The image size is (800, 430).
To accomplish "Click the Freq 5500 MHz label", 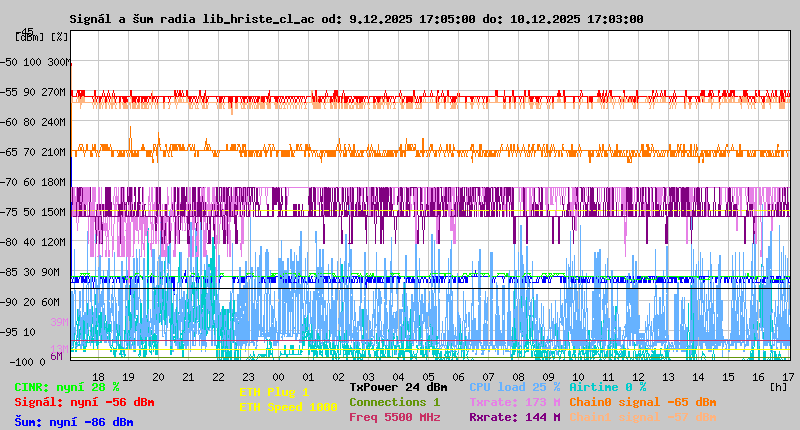I will [x=394, y=417].
